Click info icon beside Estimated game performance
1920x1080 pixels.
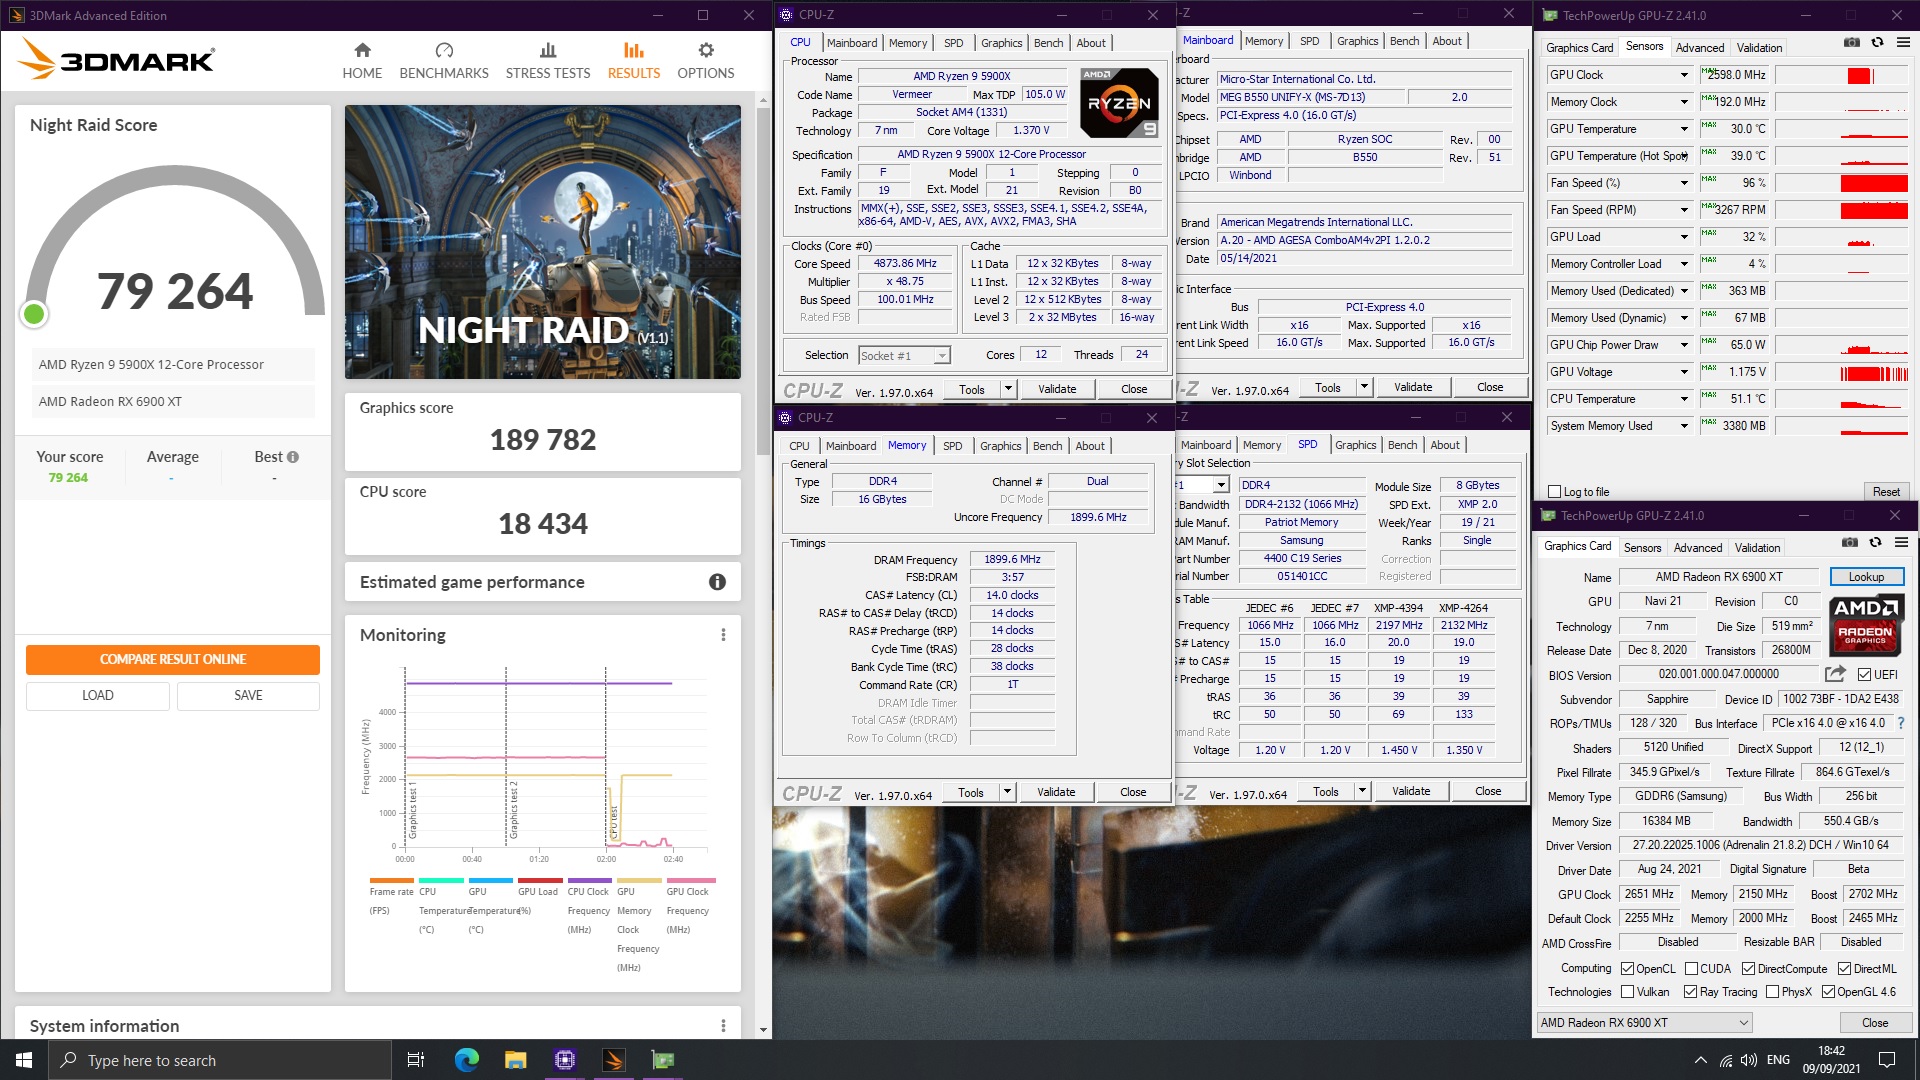[717, 582]
